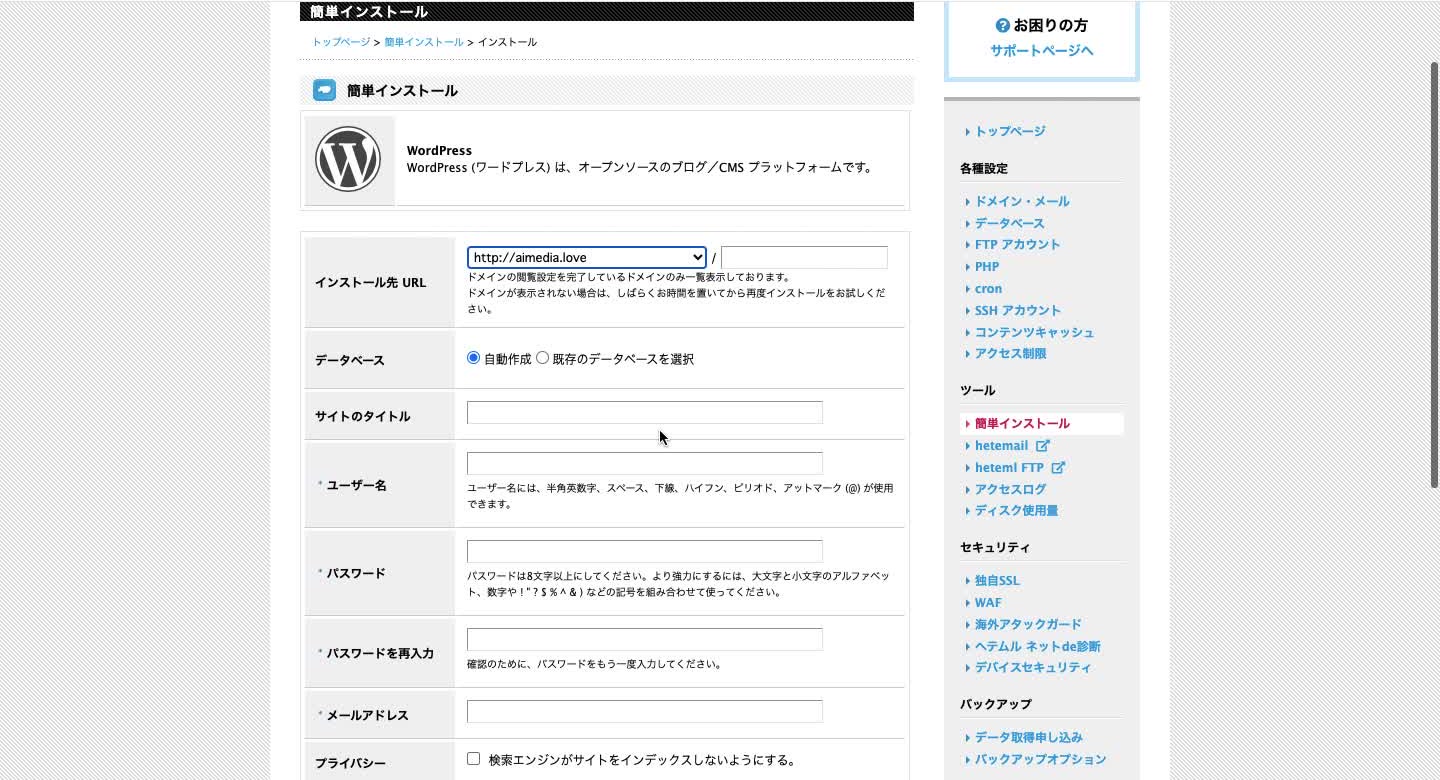Open データ取得申し込み in the backup section

(x=1029, y=737)
